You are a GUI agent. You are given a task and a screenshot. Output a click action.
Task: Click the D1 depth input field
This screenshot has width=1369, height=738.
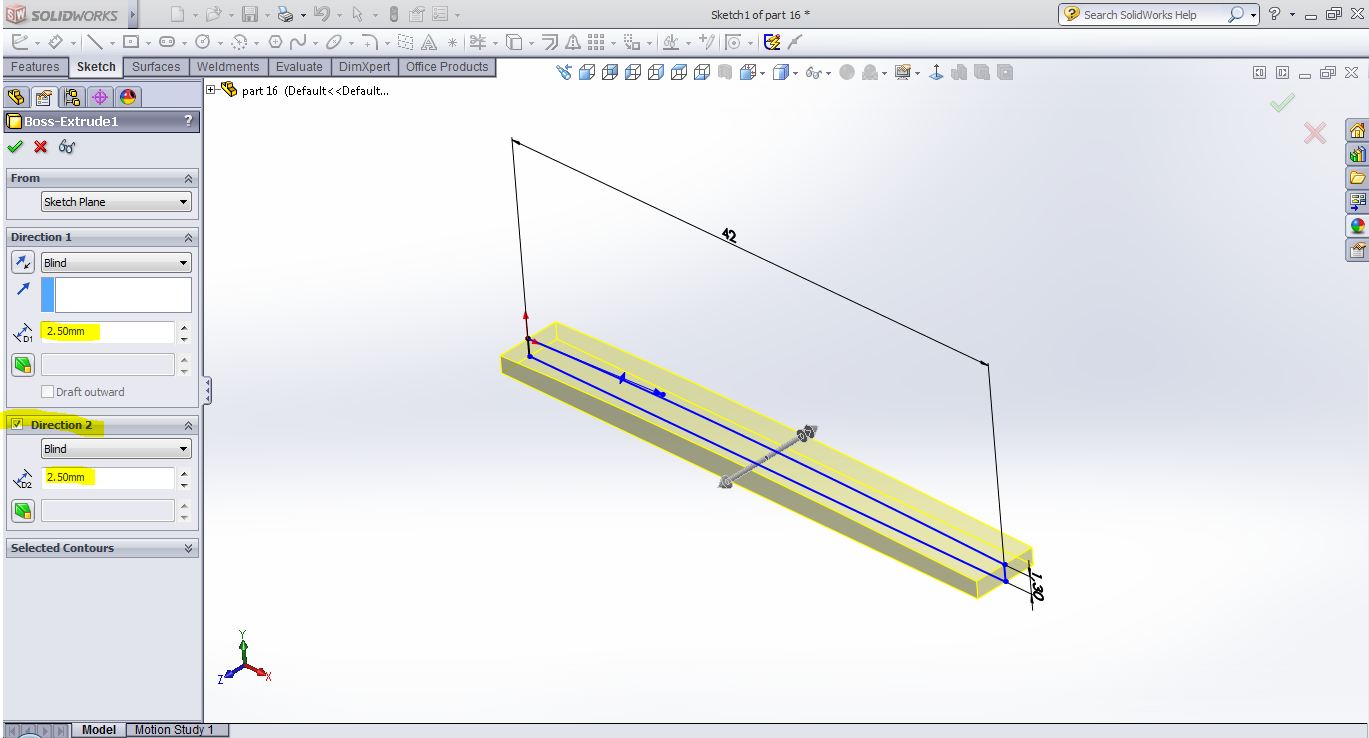(108, 331)
